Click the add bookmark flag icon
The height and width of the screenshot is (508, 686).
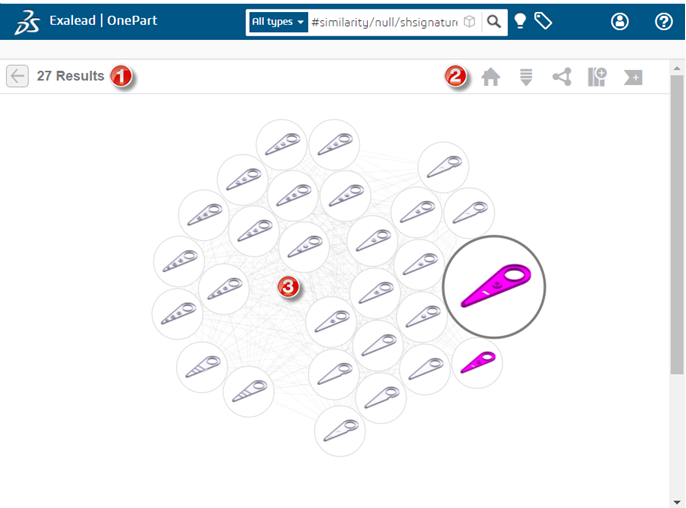(633, 77)
